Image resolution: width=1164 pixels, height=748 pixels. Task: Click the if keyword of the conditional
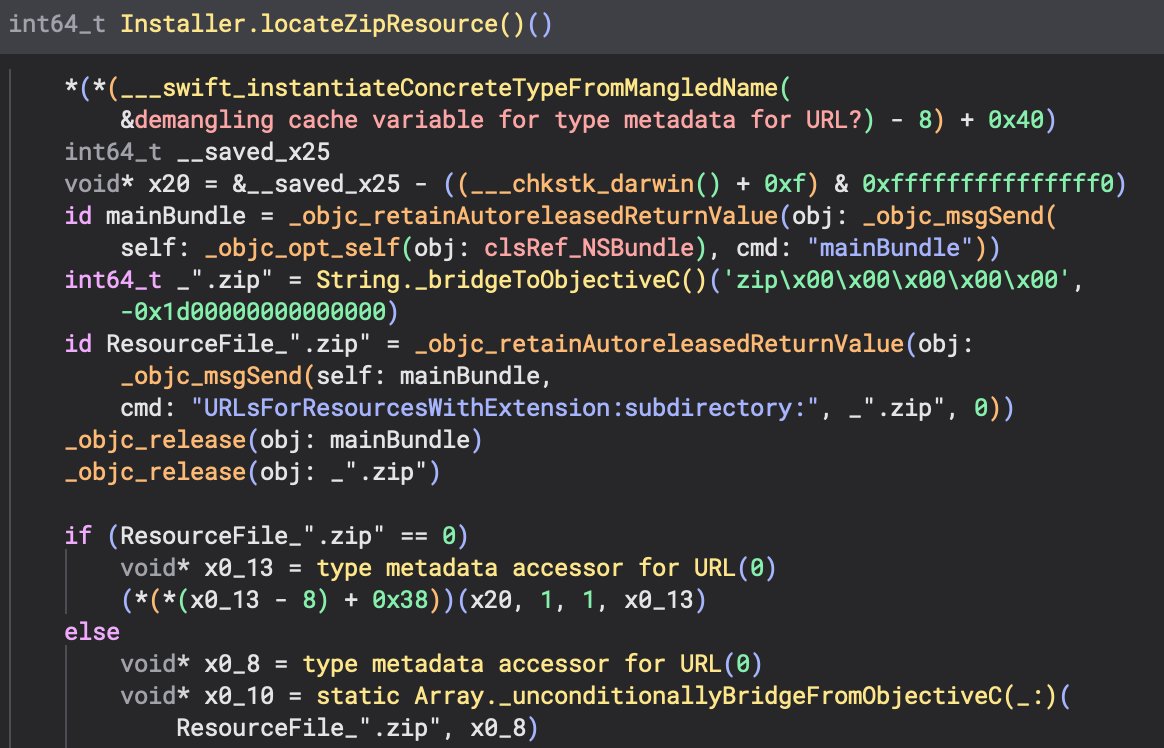(77, 536)
